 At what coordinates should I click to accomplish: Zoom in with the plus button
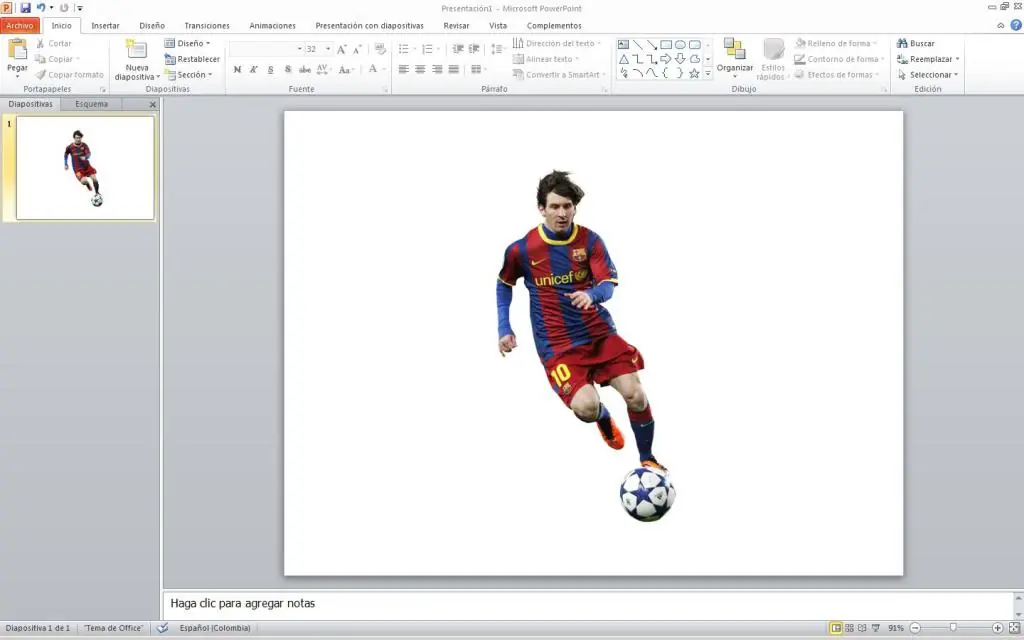pos(997,628)
